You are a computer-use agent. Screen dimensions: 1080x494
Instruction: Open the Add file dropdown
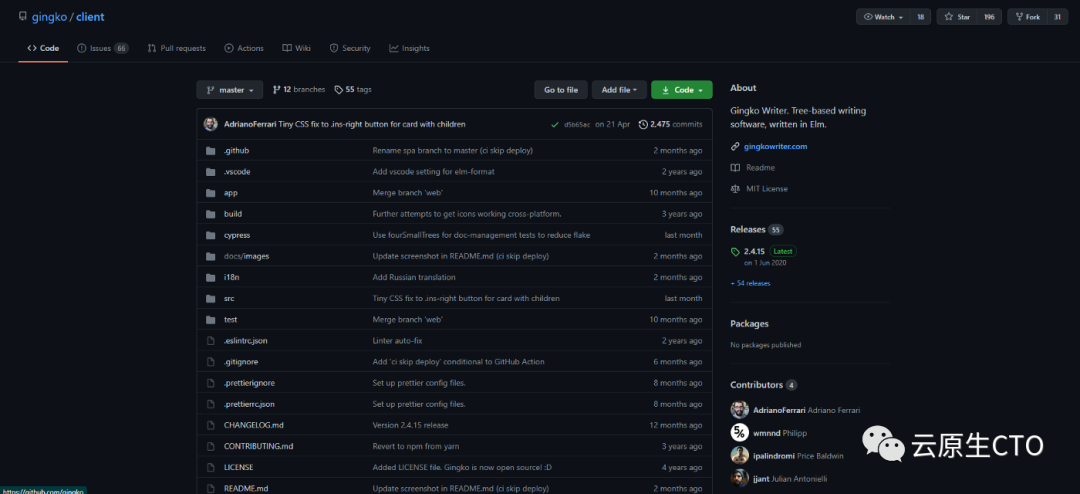click(619, 90)
